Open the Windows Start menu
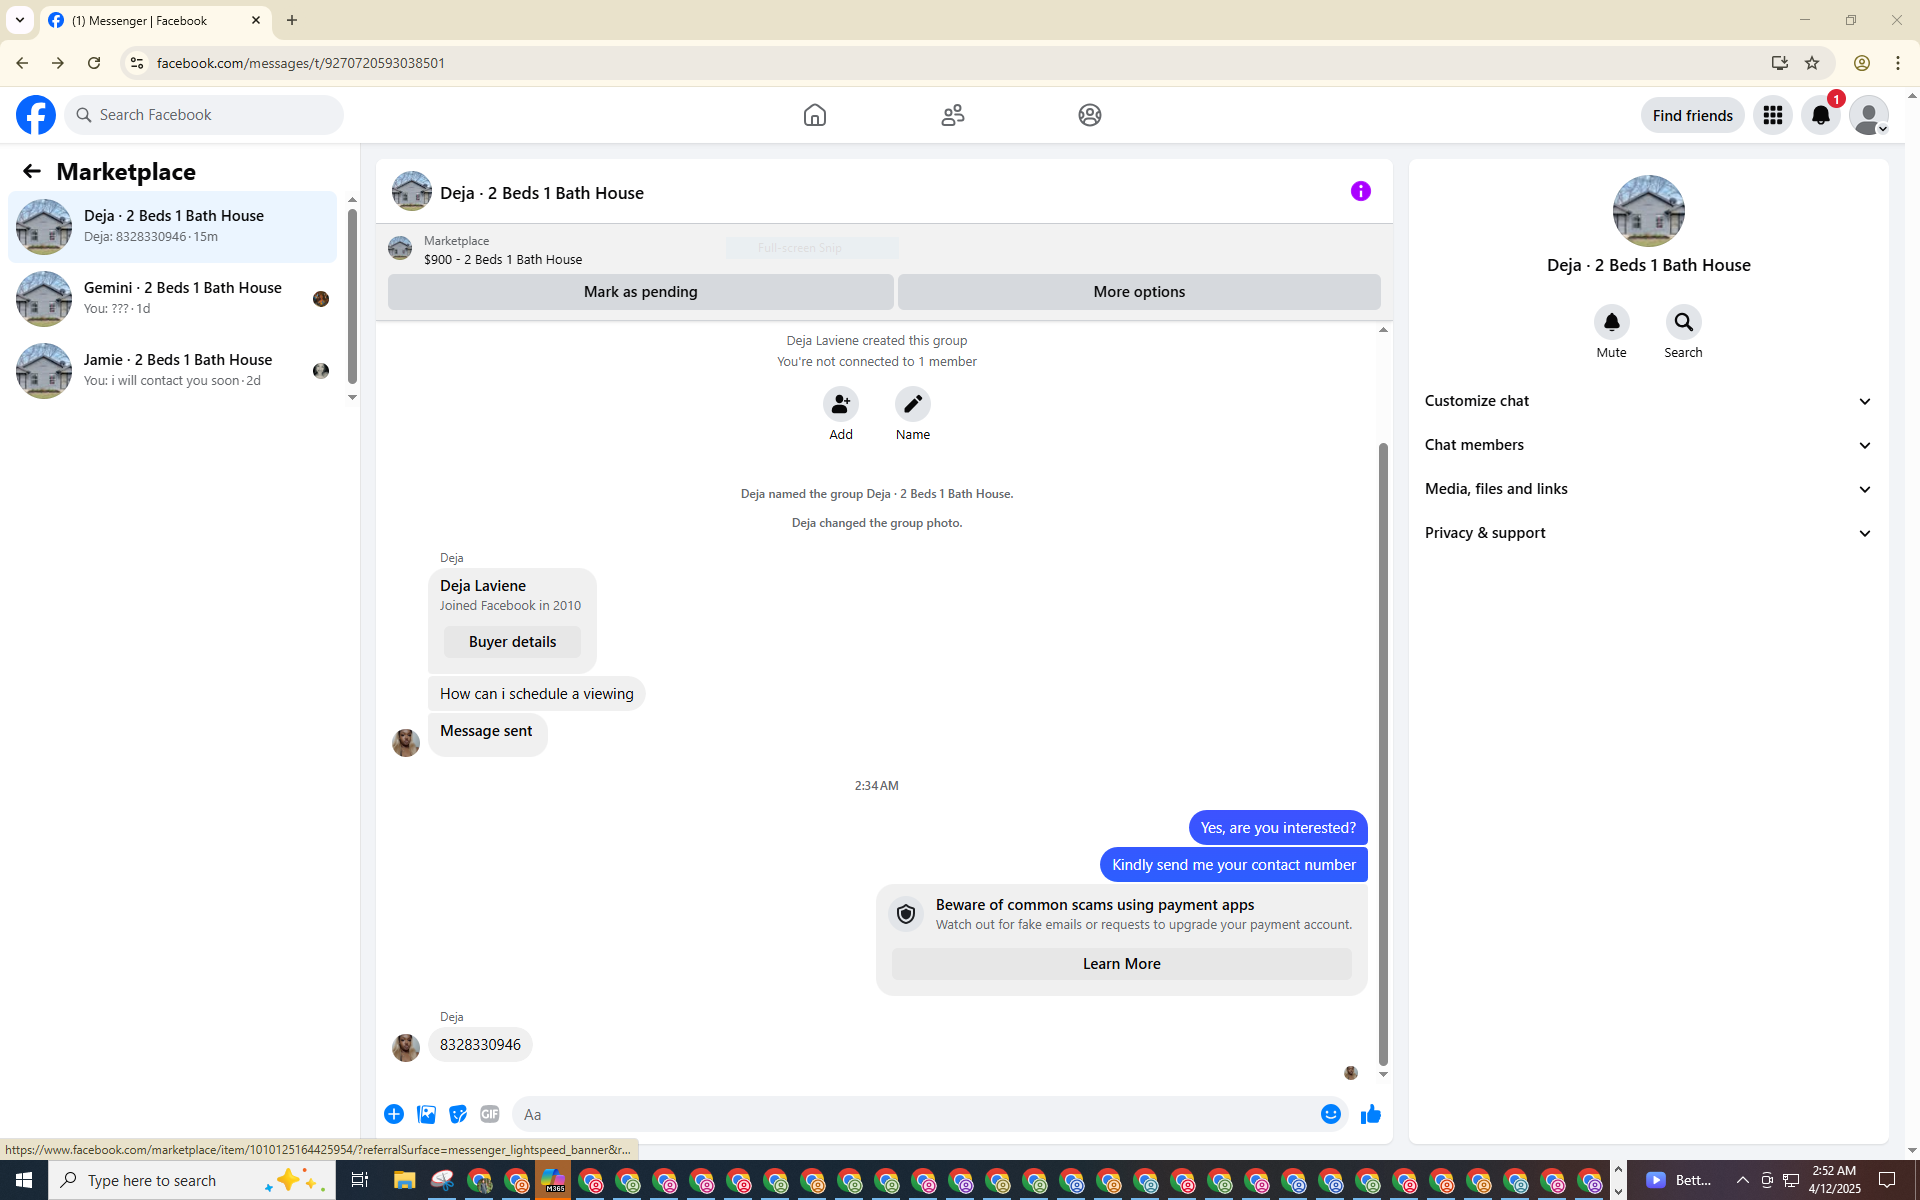The image size is (1920, 1200). (24, 1180)
